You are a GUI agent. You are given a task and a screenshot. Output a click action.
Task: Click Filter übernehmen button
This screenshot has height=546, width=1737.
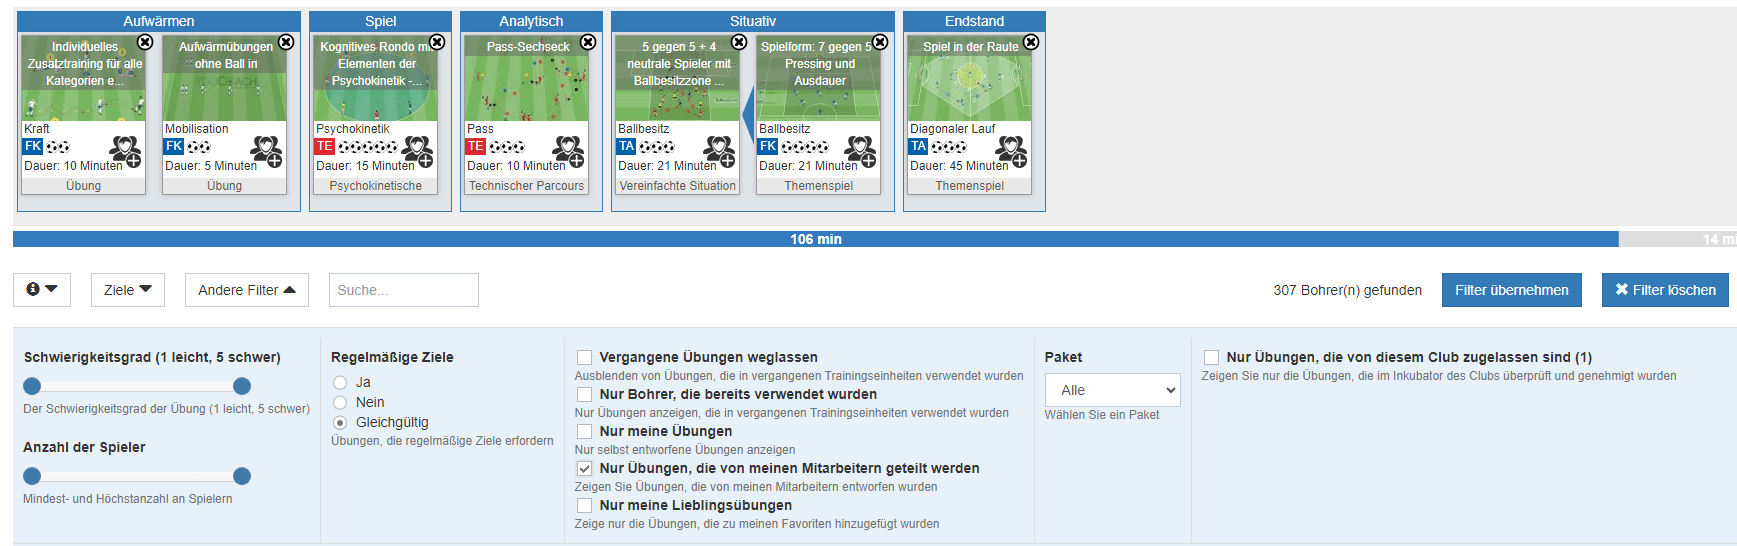[1511, 290]
